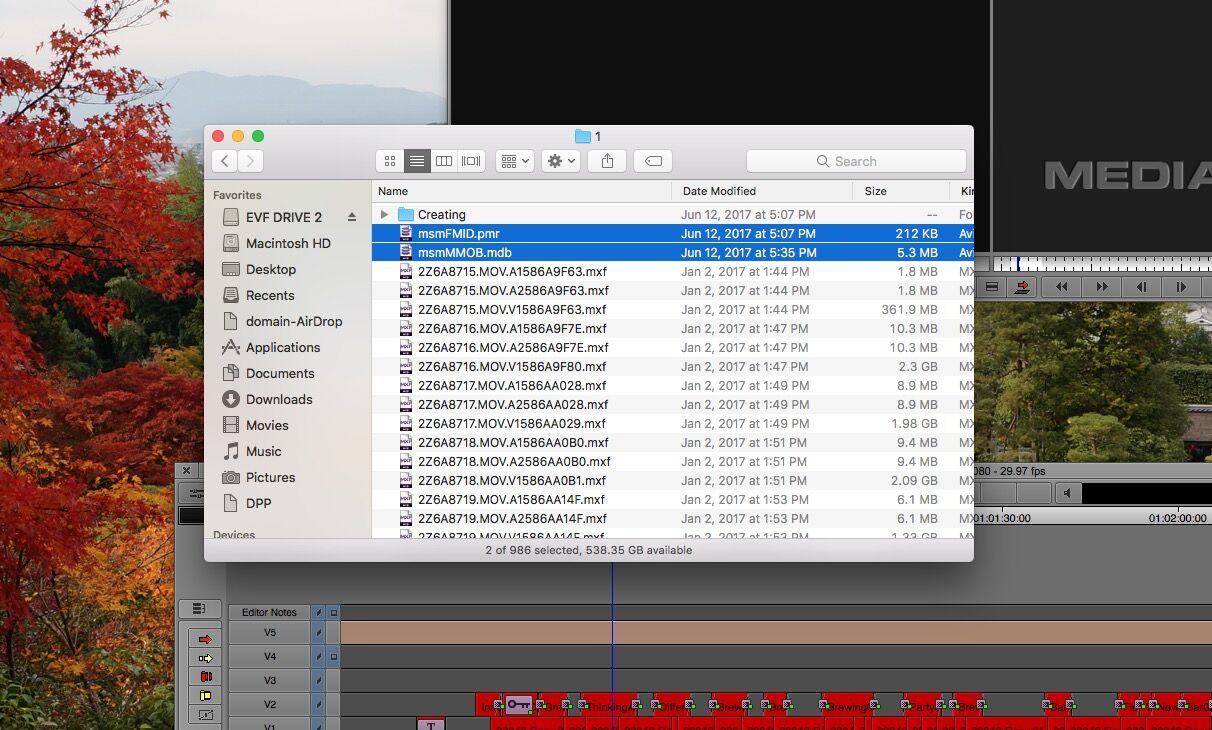
Task: Move the monitor position bar playhead
Action: (1018, 264)
